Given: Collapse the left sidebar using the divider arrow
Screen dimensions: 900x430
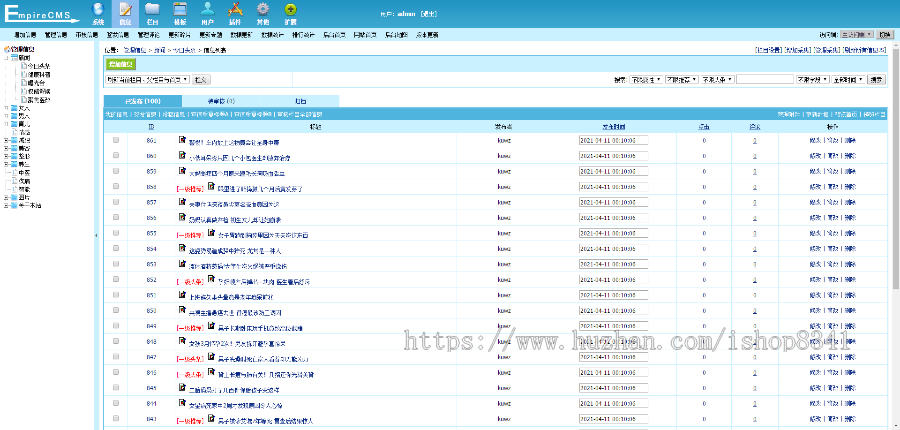Looking at the screenshot, I should point(96,235).
